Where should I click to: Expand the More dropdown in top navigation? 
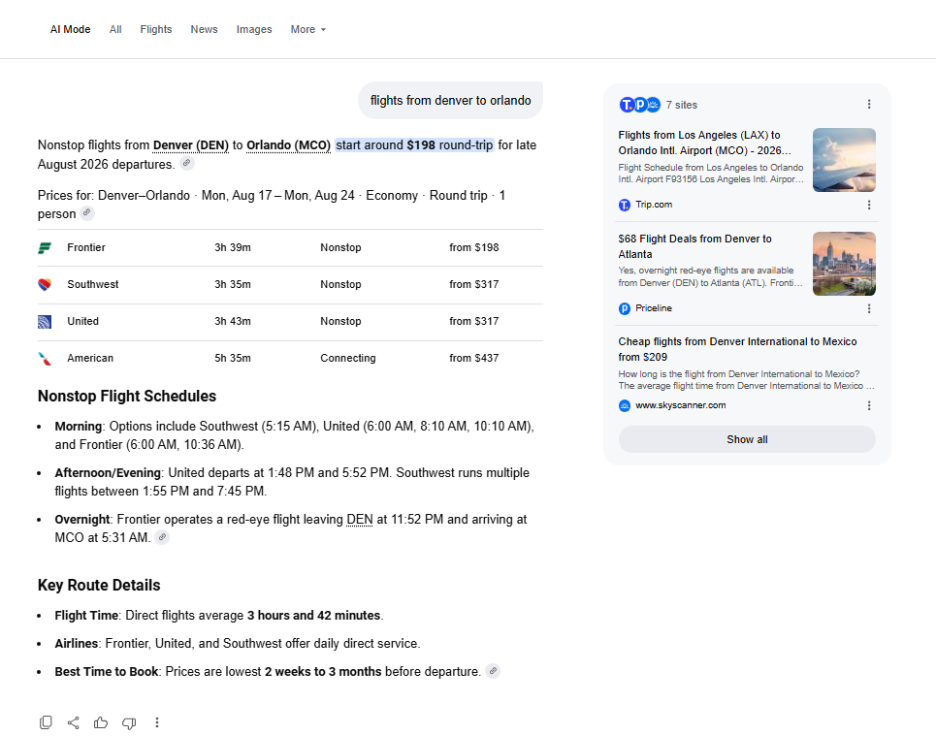click(x=308, y=29)
